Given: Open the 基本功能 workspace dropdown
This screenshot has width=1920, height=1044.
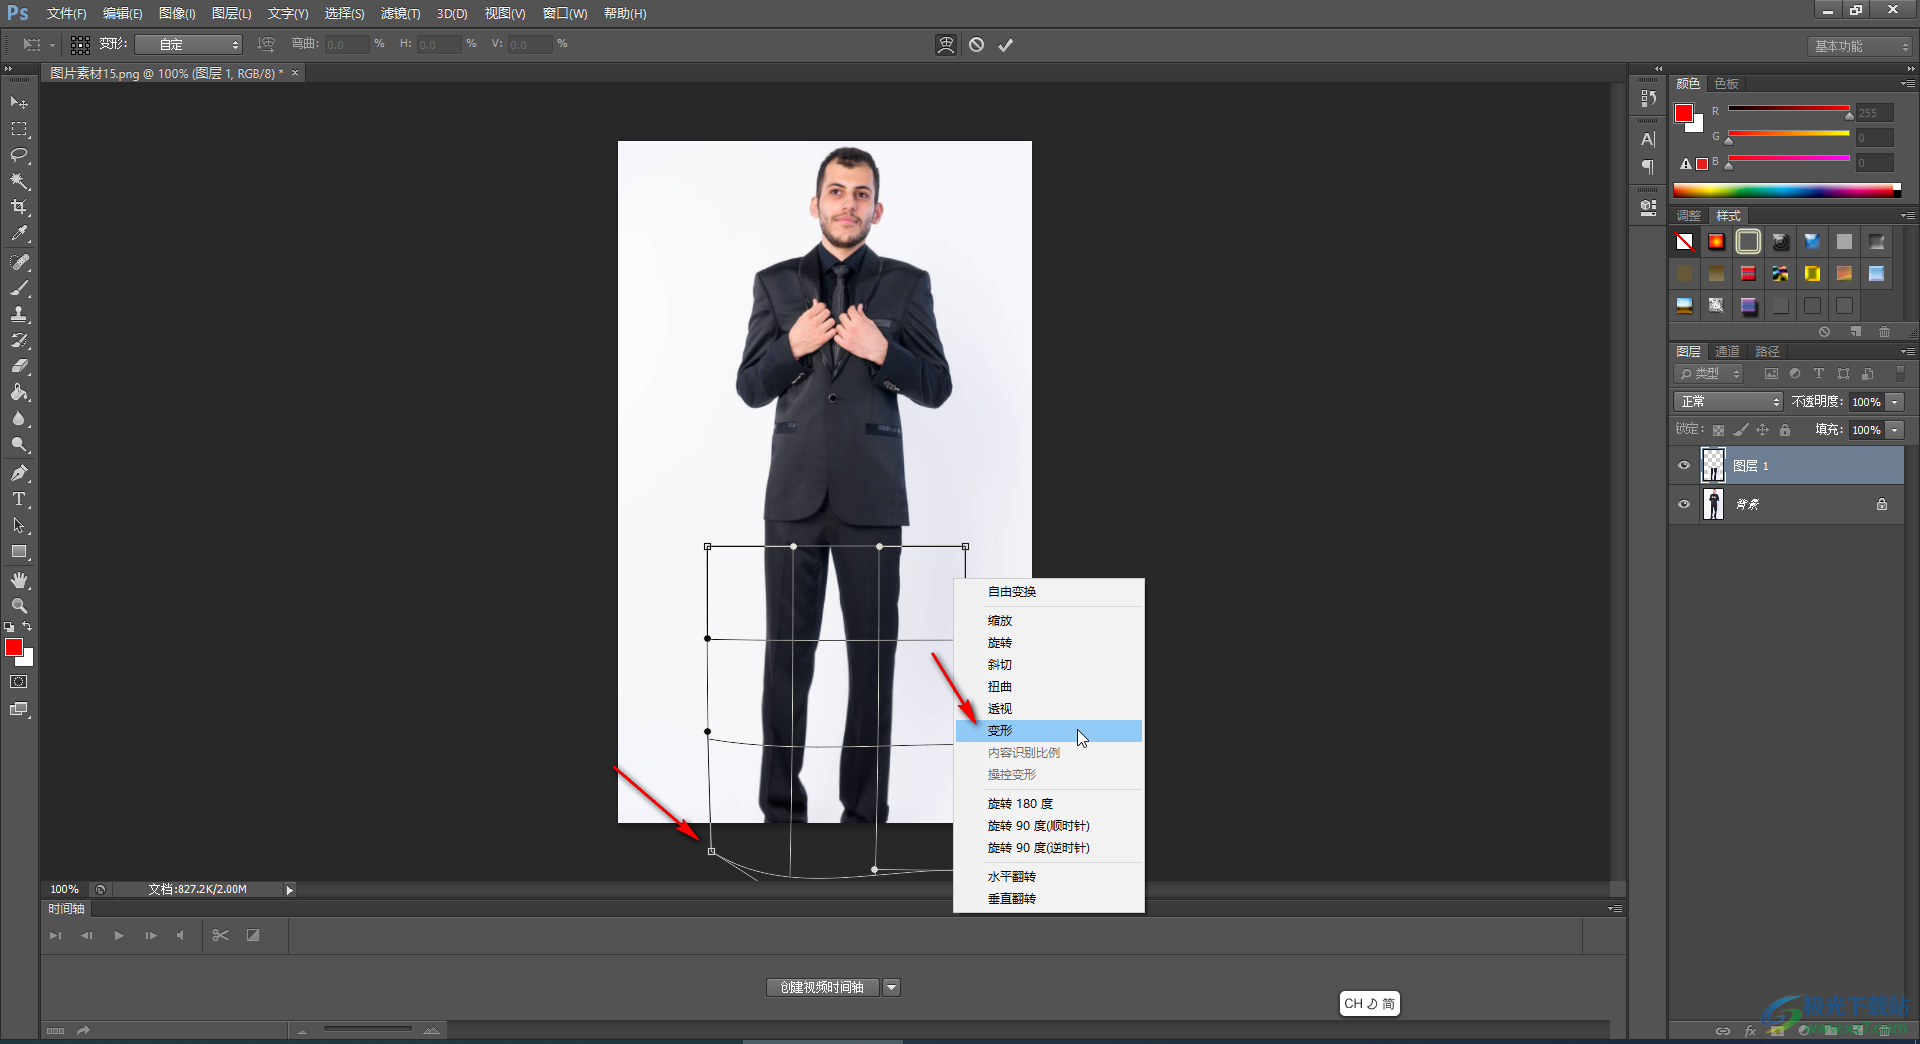Looking at the screenshot, I should coord(1860,46).
